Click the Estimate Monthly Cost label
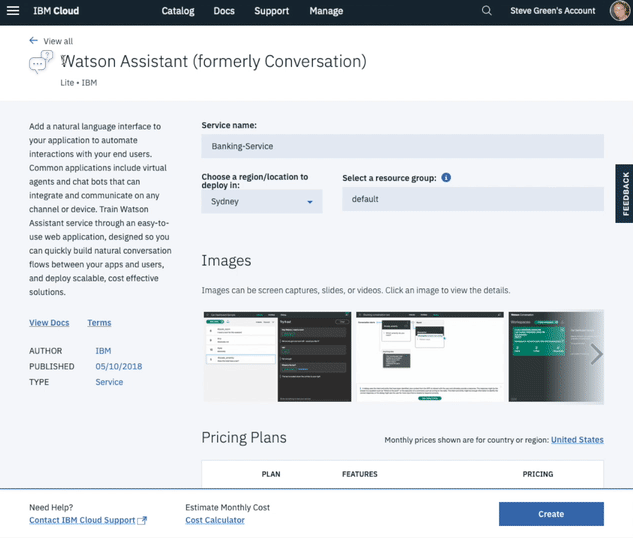 click(x=227, y=507)
